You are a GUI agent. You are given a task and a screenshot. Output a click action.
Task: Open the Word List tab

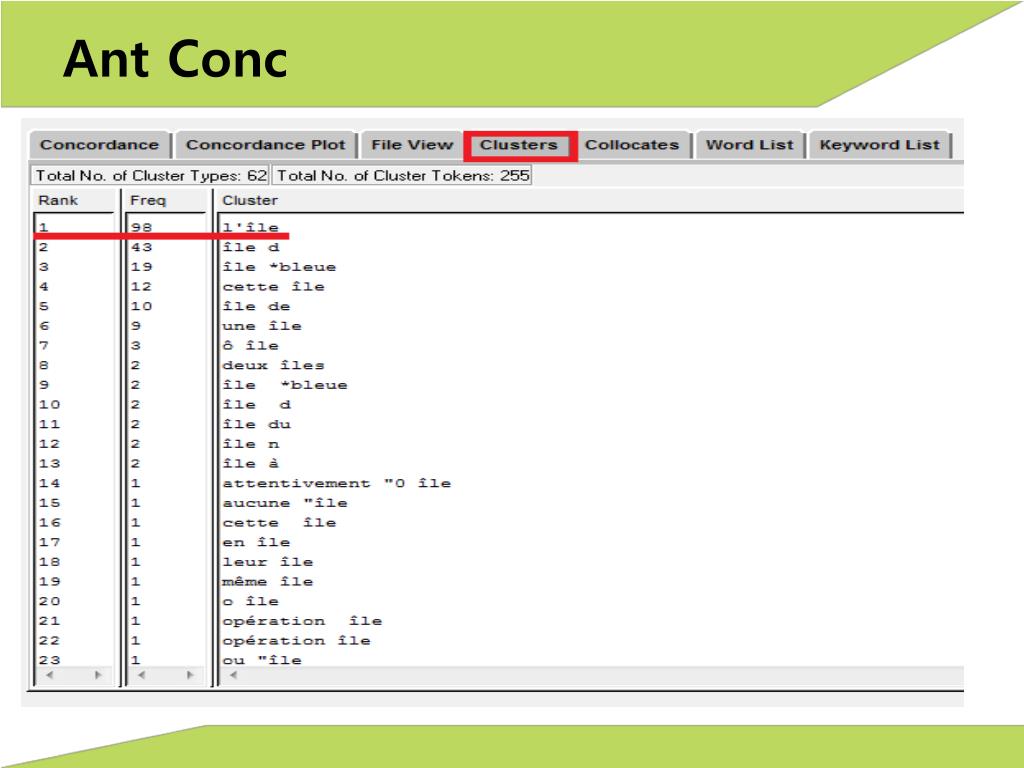(x=749, y=145)
